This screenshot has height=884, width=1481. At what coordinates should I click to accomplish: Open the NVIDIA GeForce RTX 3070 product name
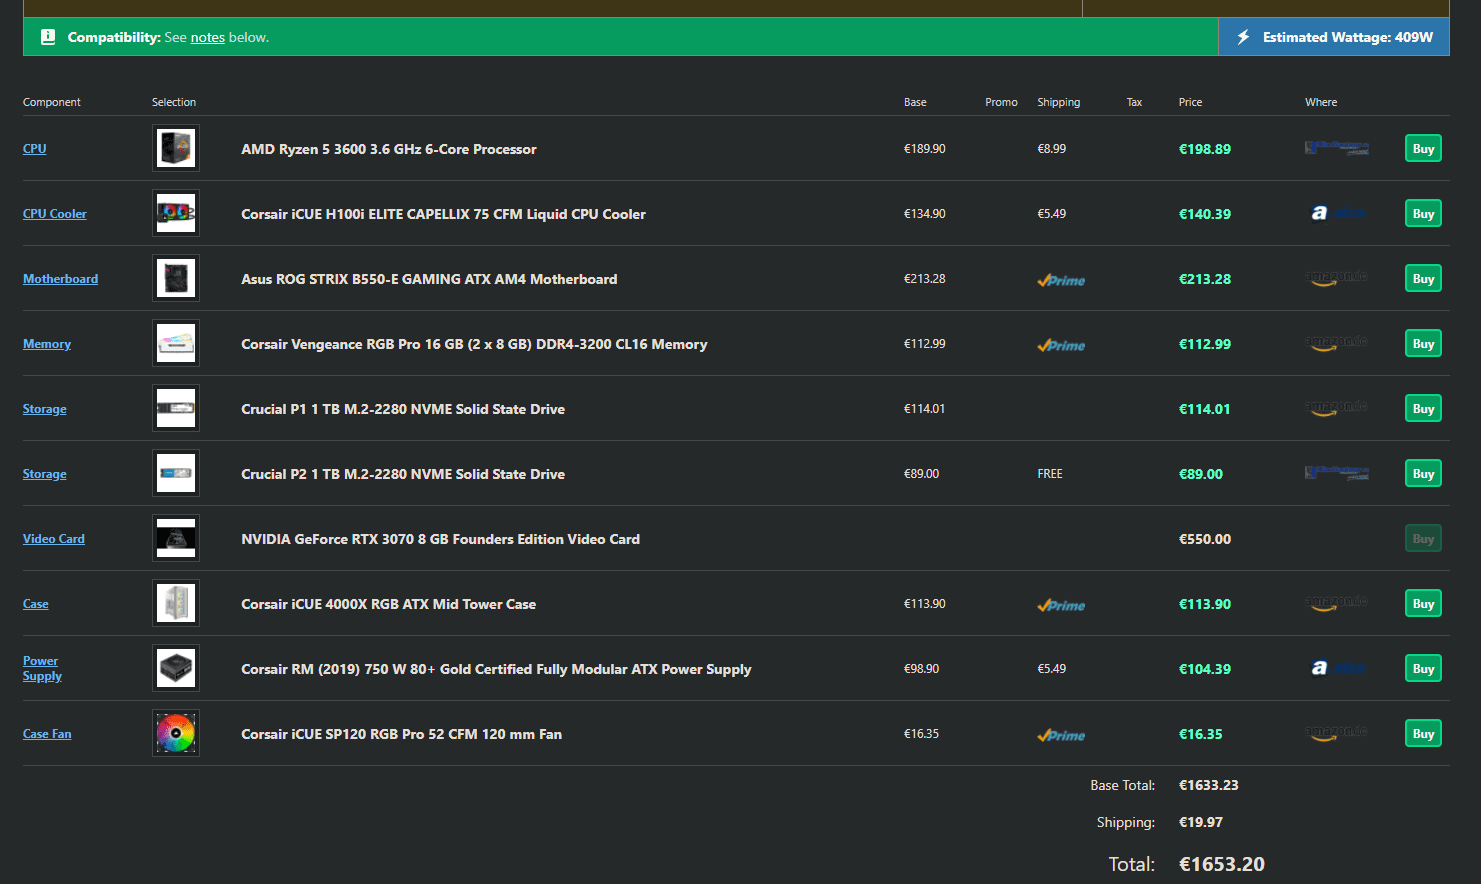440,539
